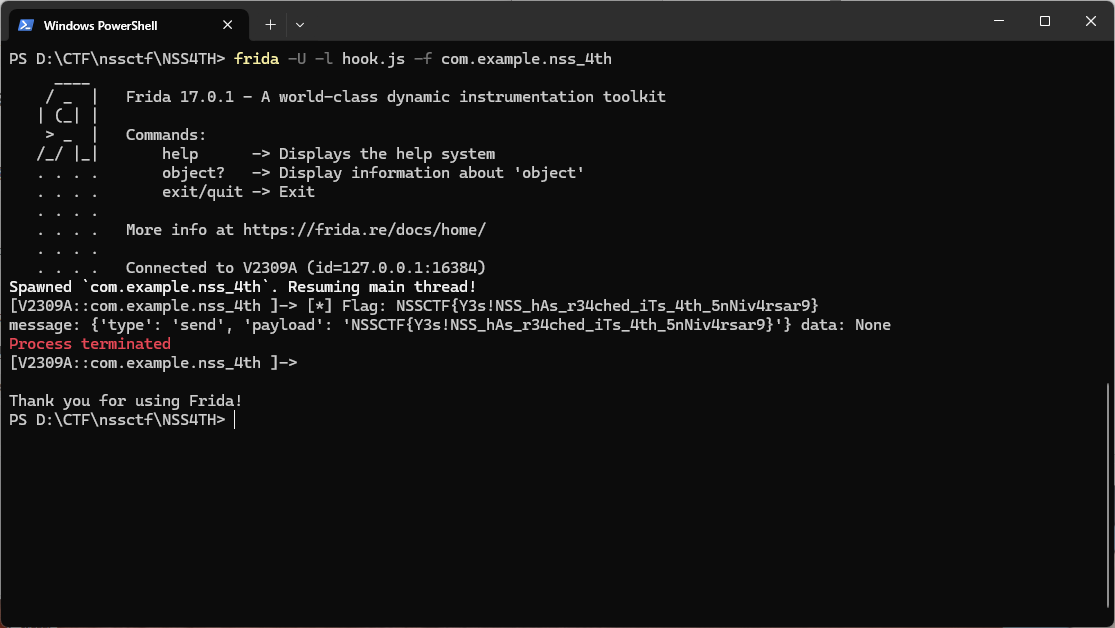Screen dimensions: 1115x628
Task: Click the frida command in the first line
Action: click(x=256, y=59)
